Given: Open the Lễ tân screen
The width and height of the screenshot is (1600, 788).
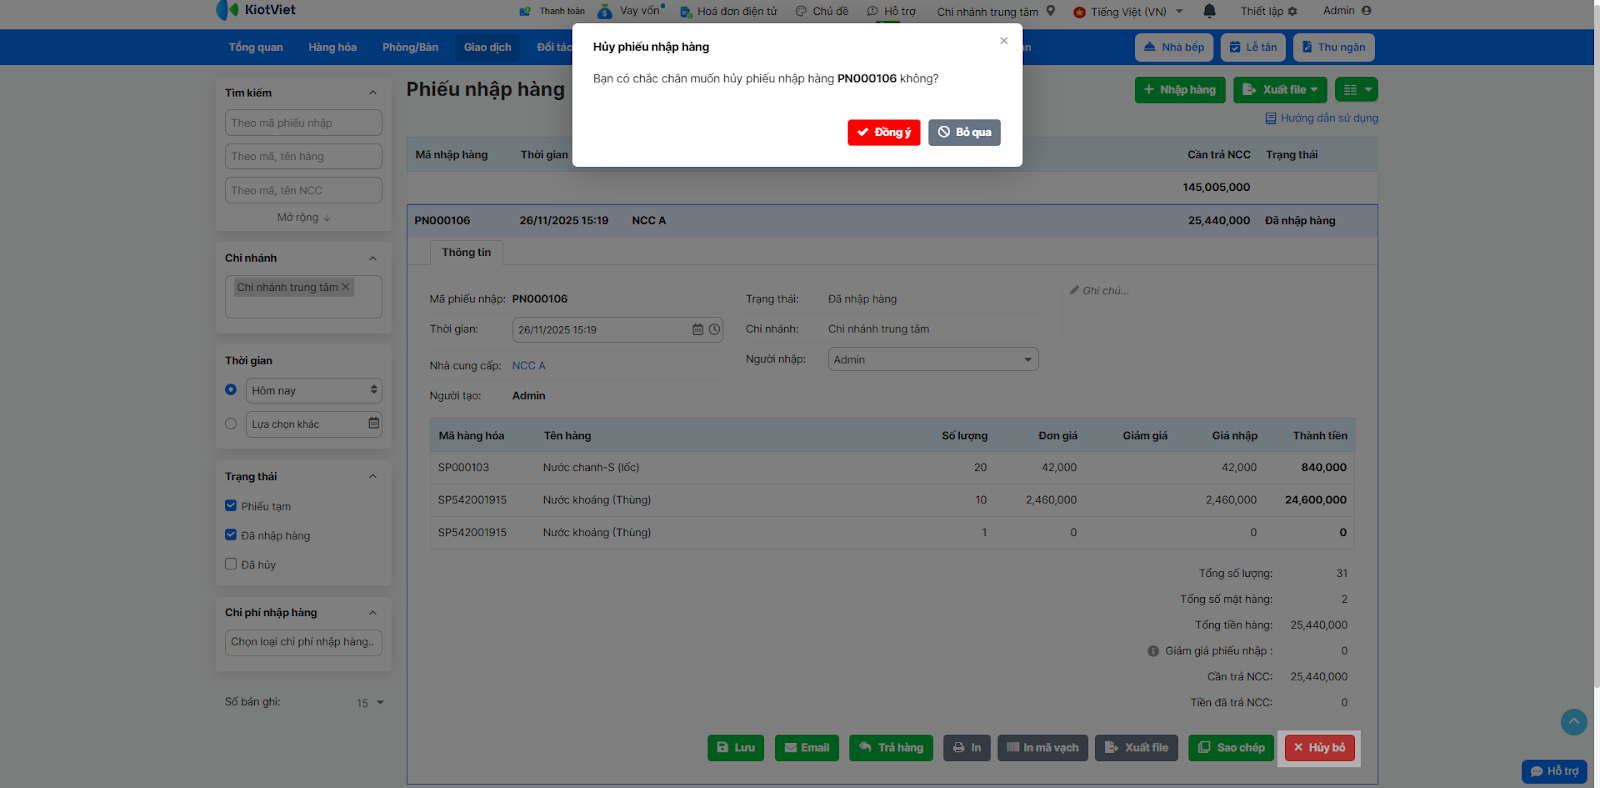Looking at the screenshot, I should (x=1253, y=47).
